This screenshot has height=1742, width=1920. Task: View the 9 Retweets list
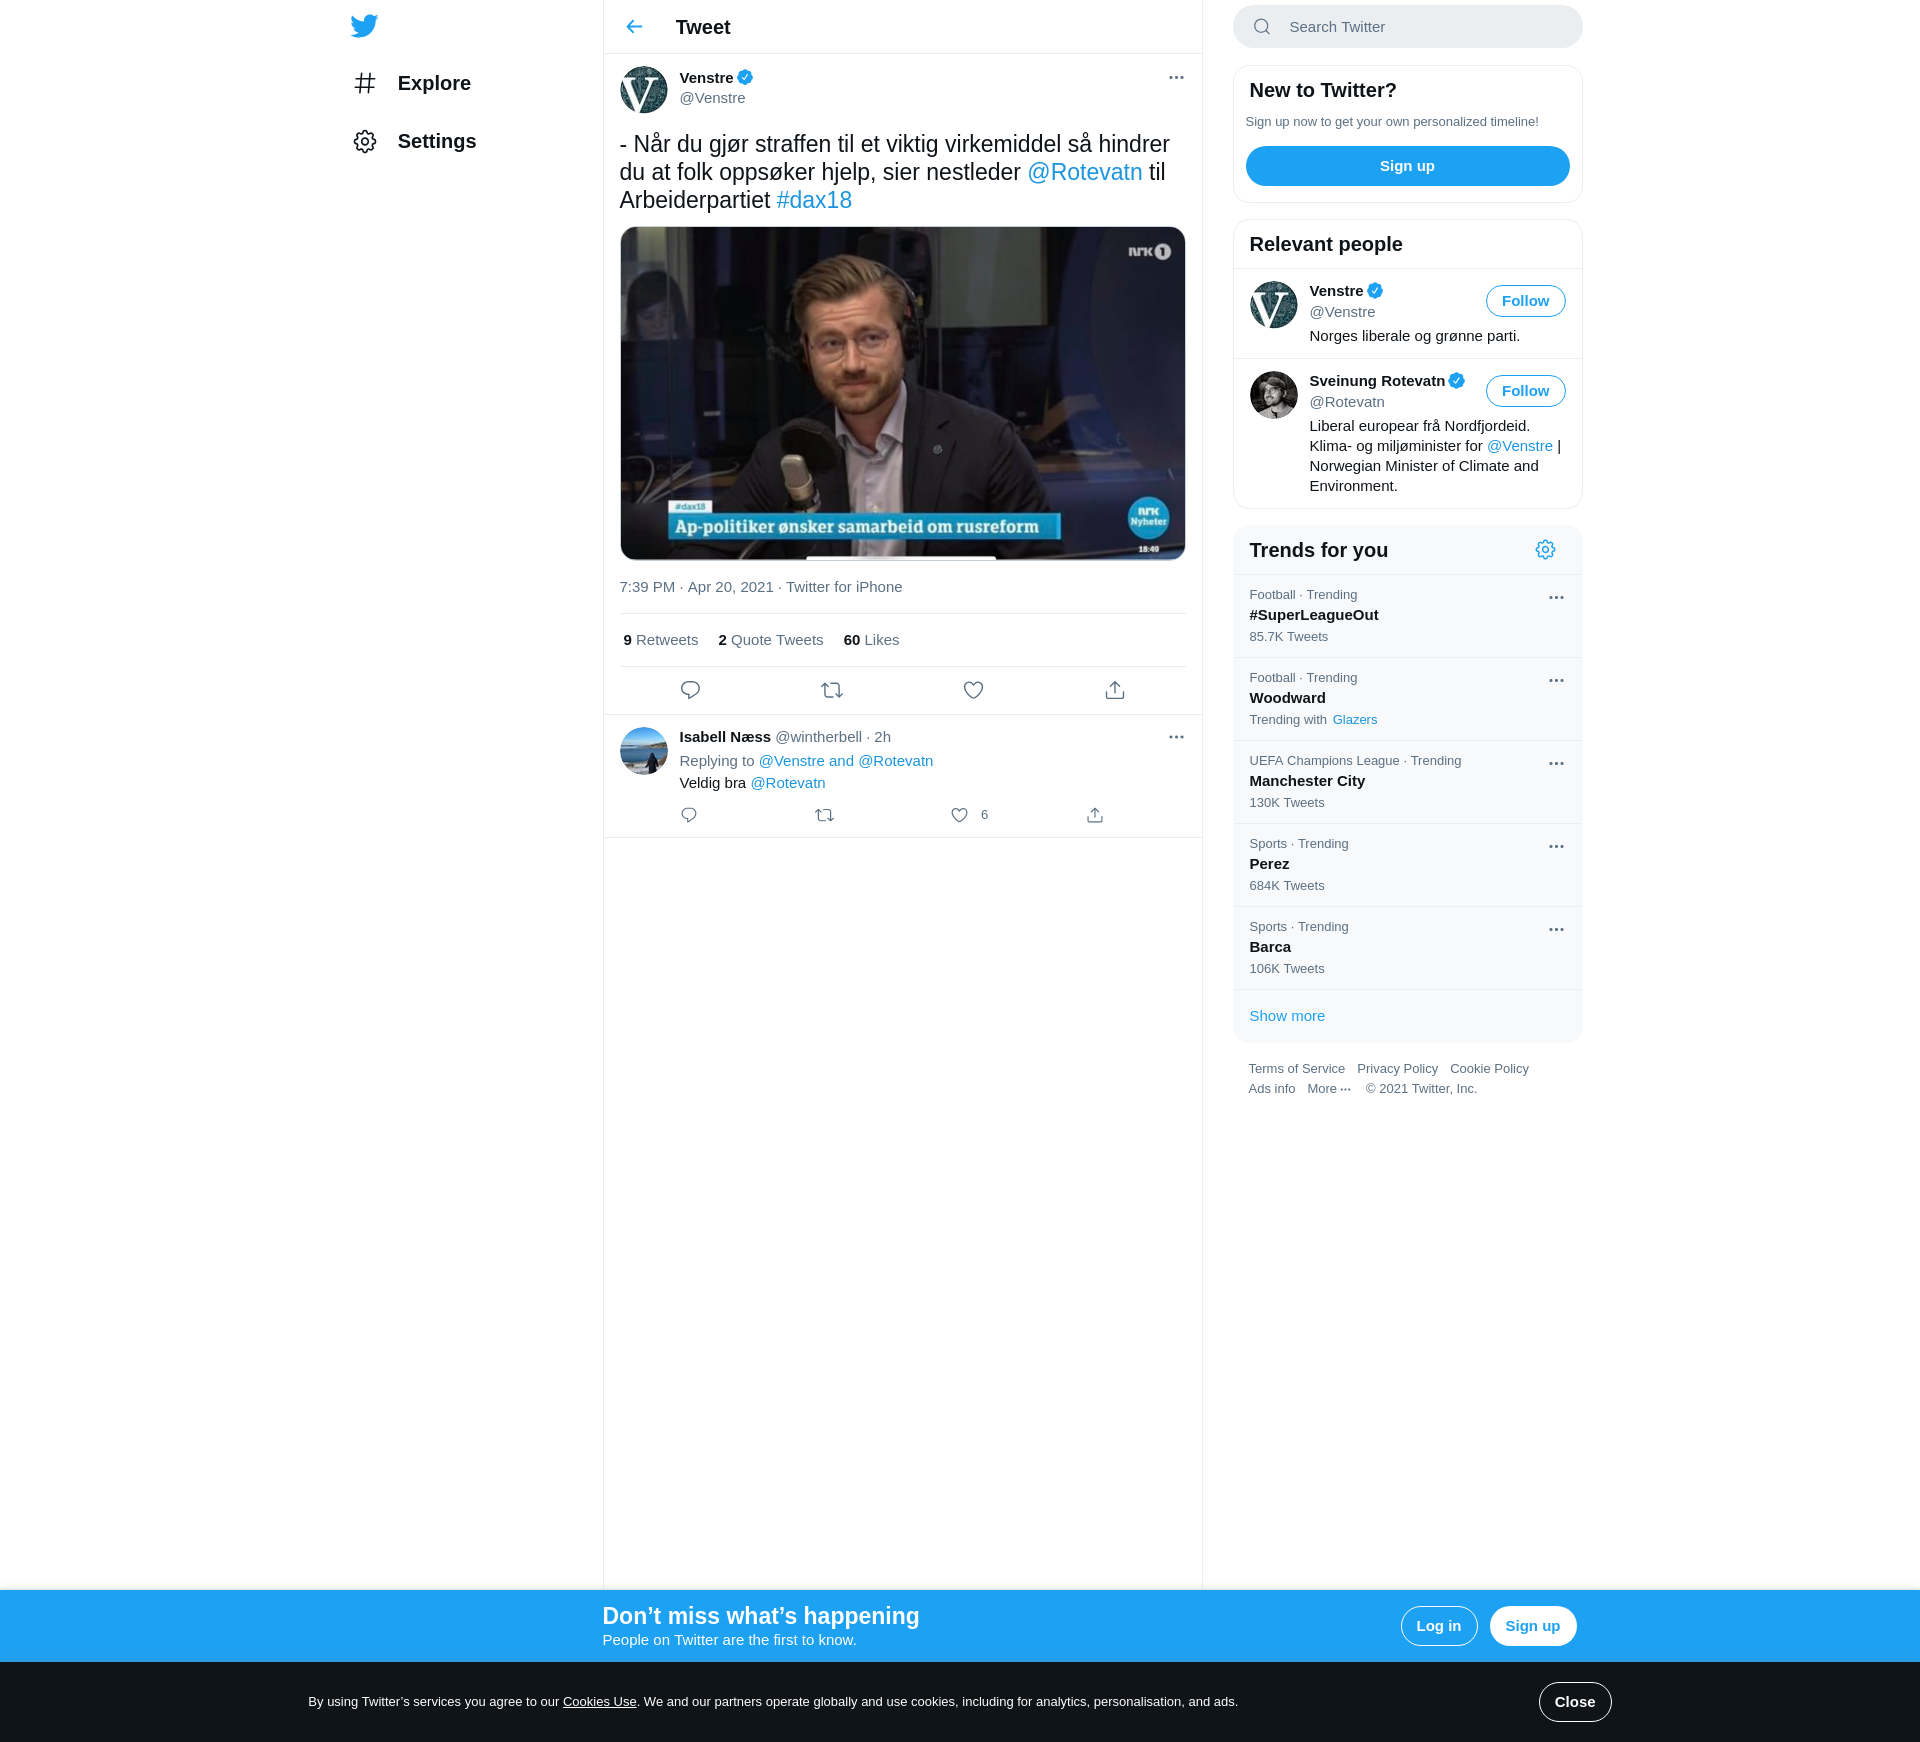tap(660, 640)
